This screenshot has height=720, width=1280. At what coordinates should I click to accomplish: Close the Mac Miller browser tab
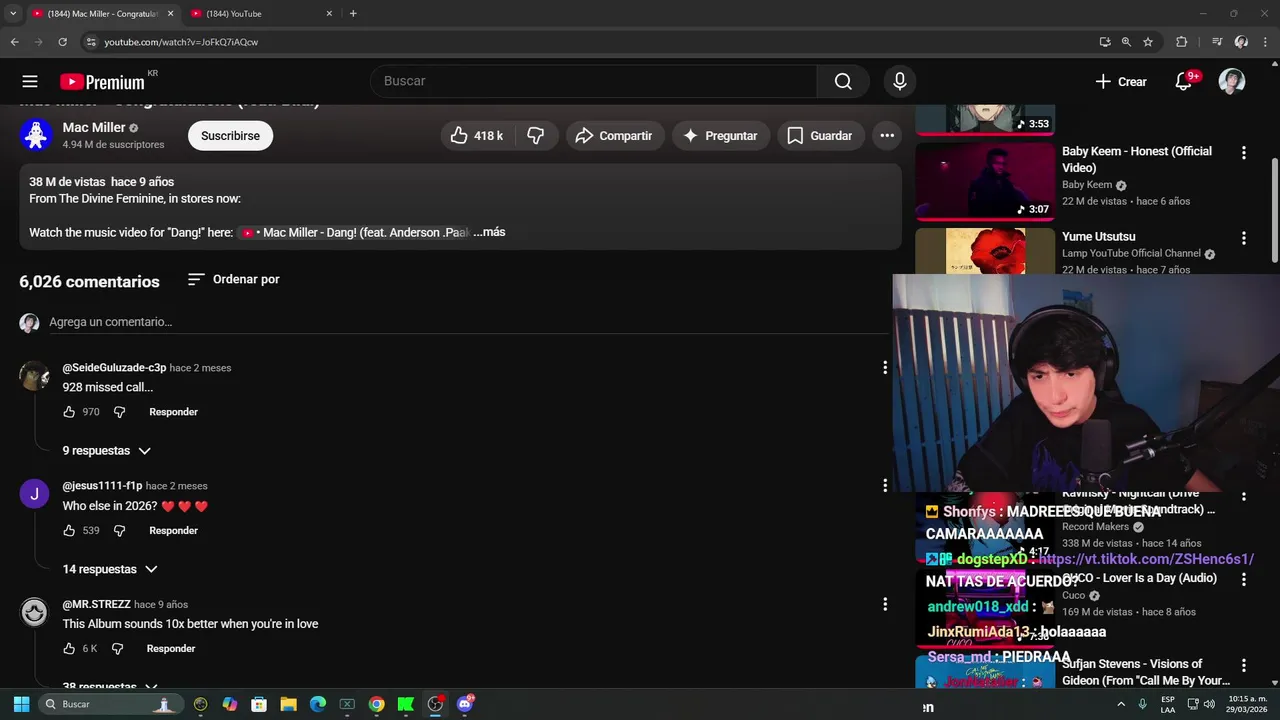tap(170, 14)
